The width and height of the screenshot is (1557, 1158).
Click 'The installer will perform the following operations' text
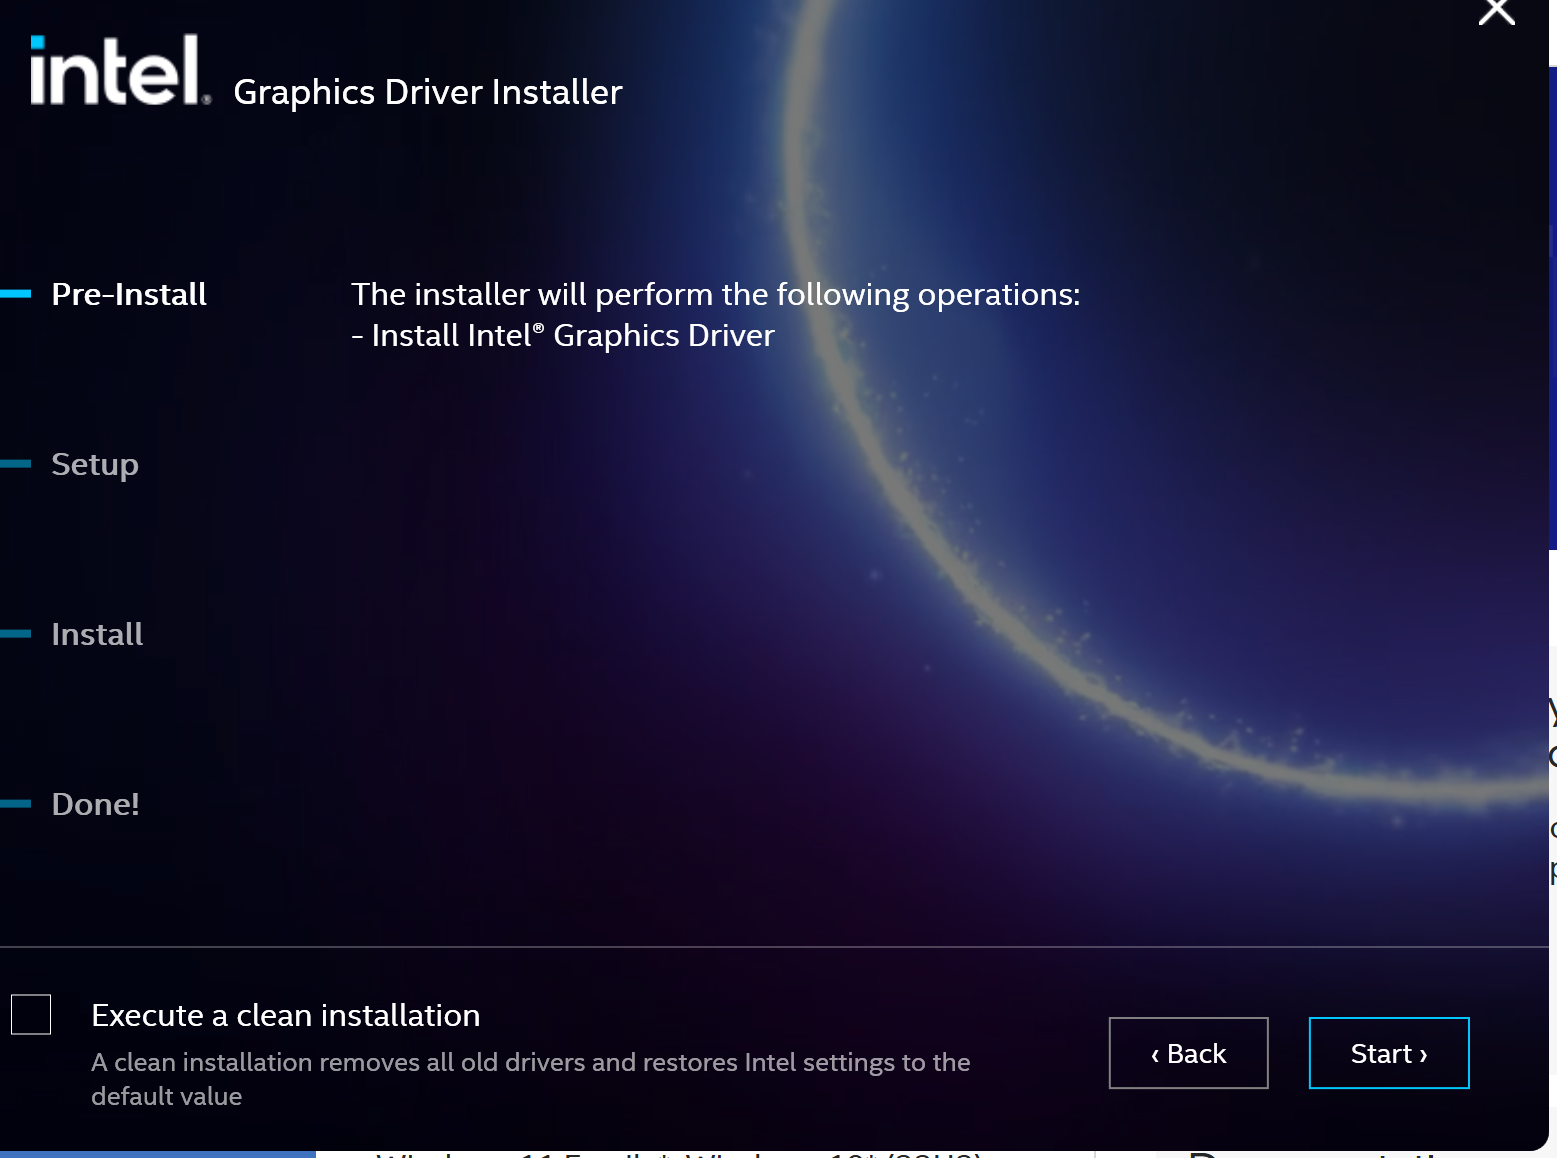(716, 294)
